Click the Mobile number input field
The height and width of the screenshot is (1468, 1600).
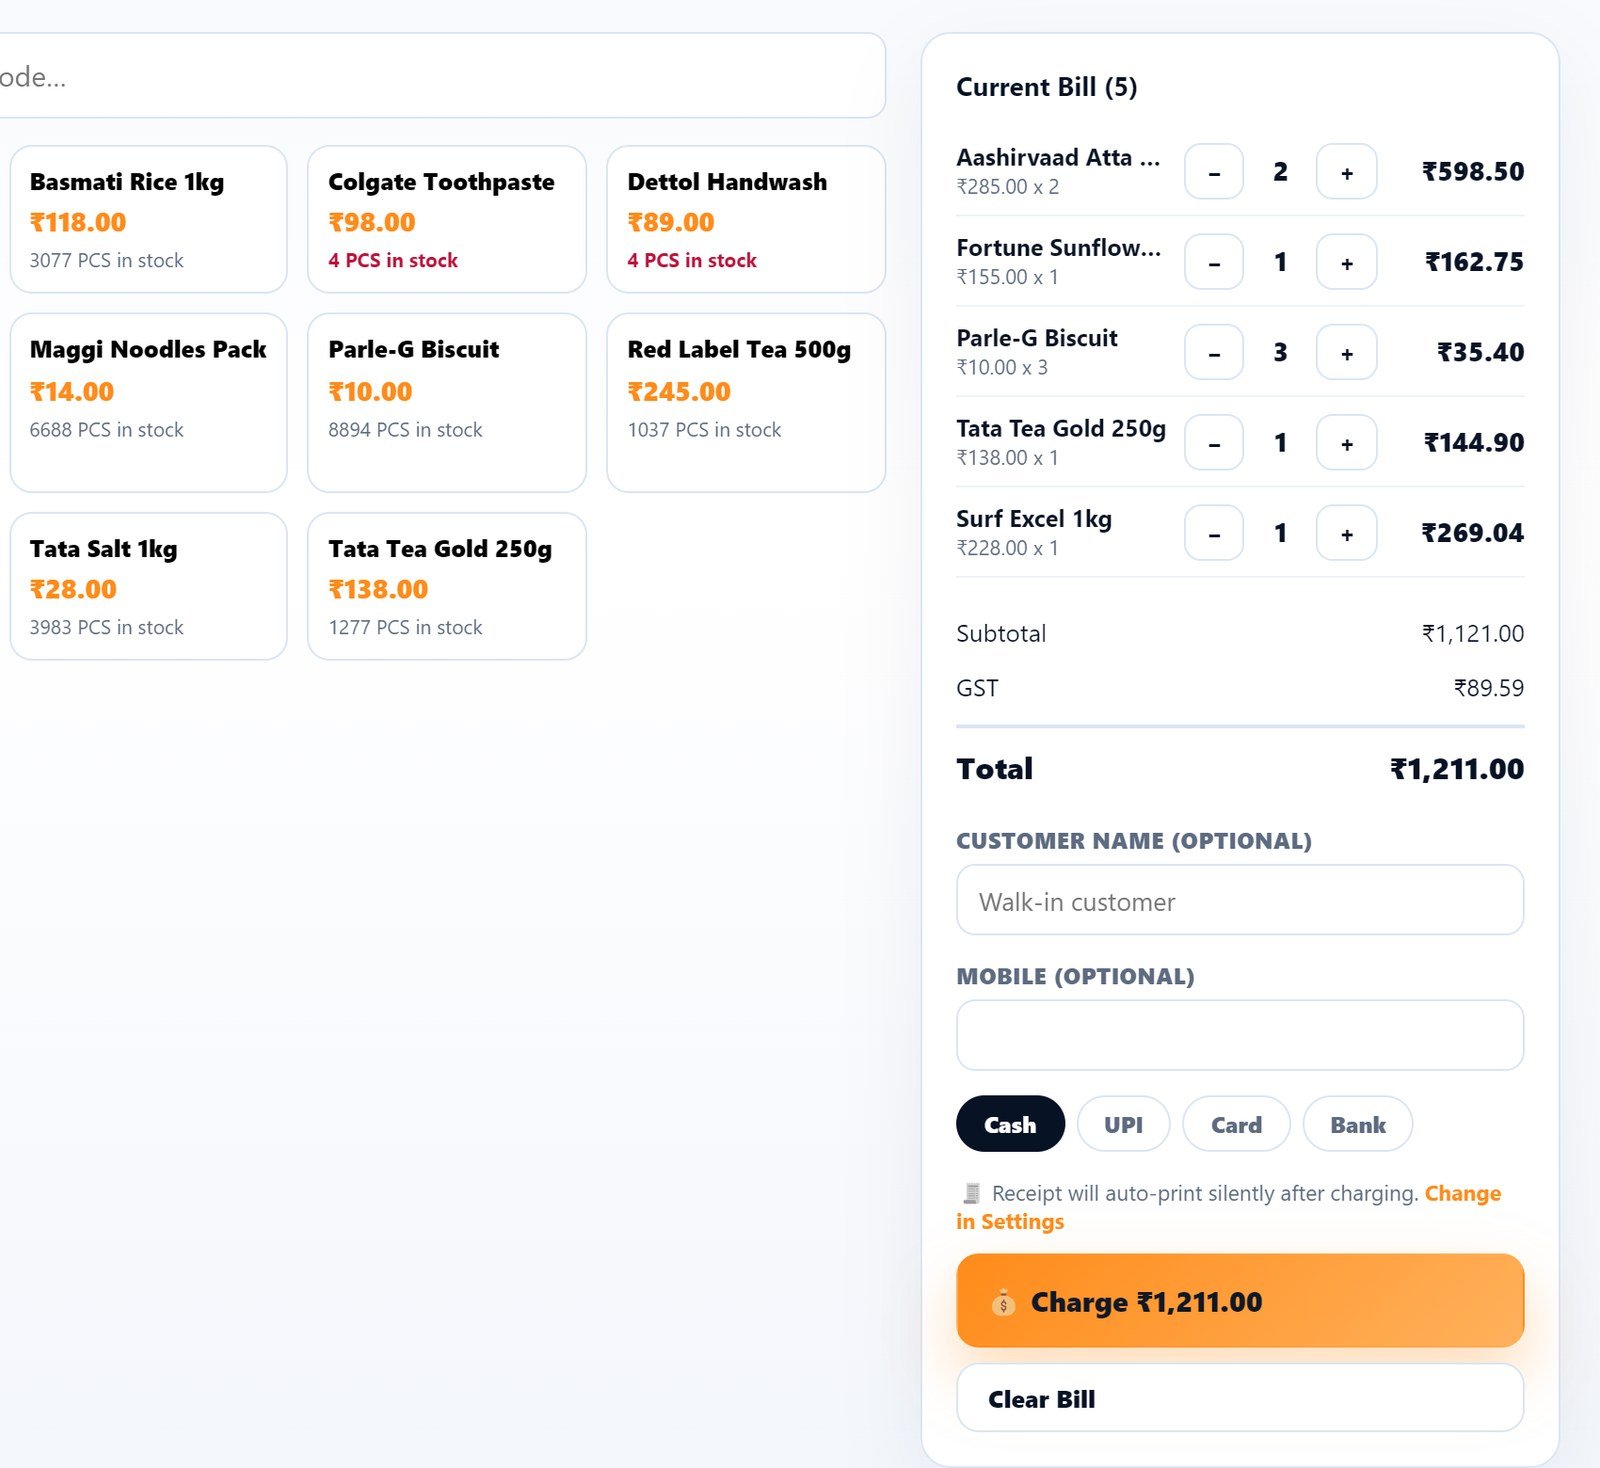(x=1240, y=1035)
